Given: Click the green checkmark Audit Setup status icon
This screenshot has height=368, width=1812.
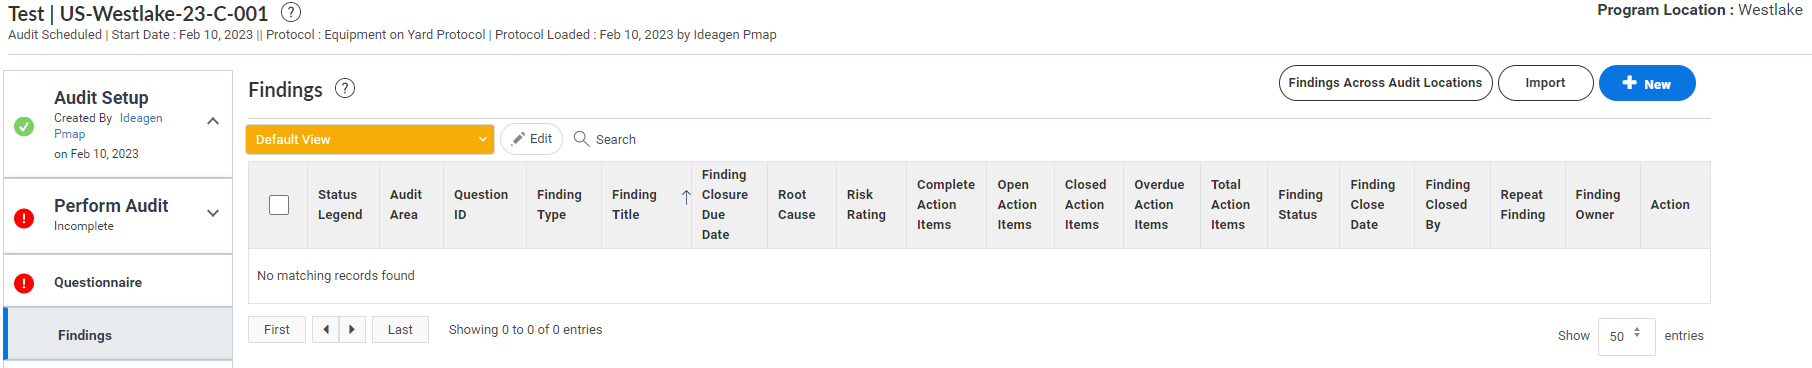Looking at the screenshot, I should point(24,126).
